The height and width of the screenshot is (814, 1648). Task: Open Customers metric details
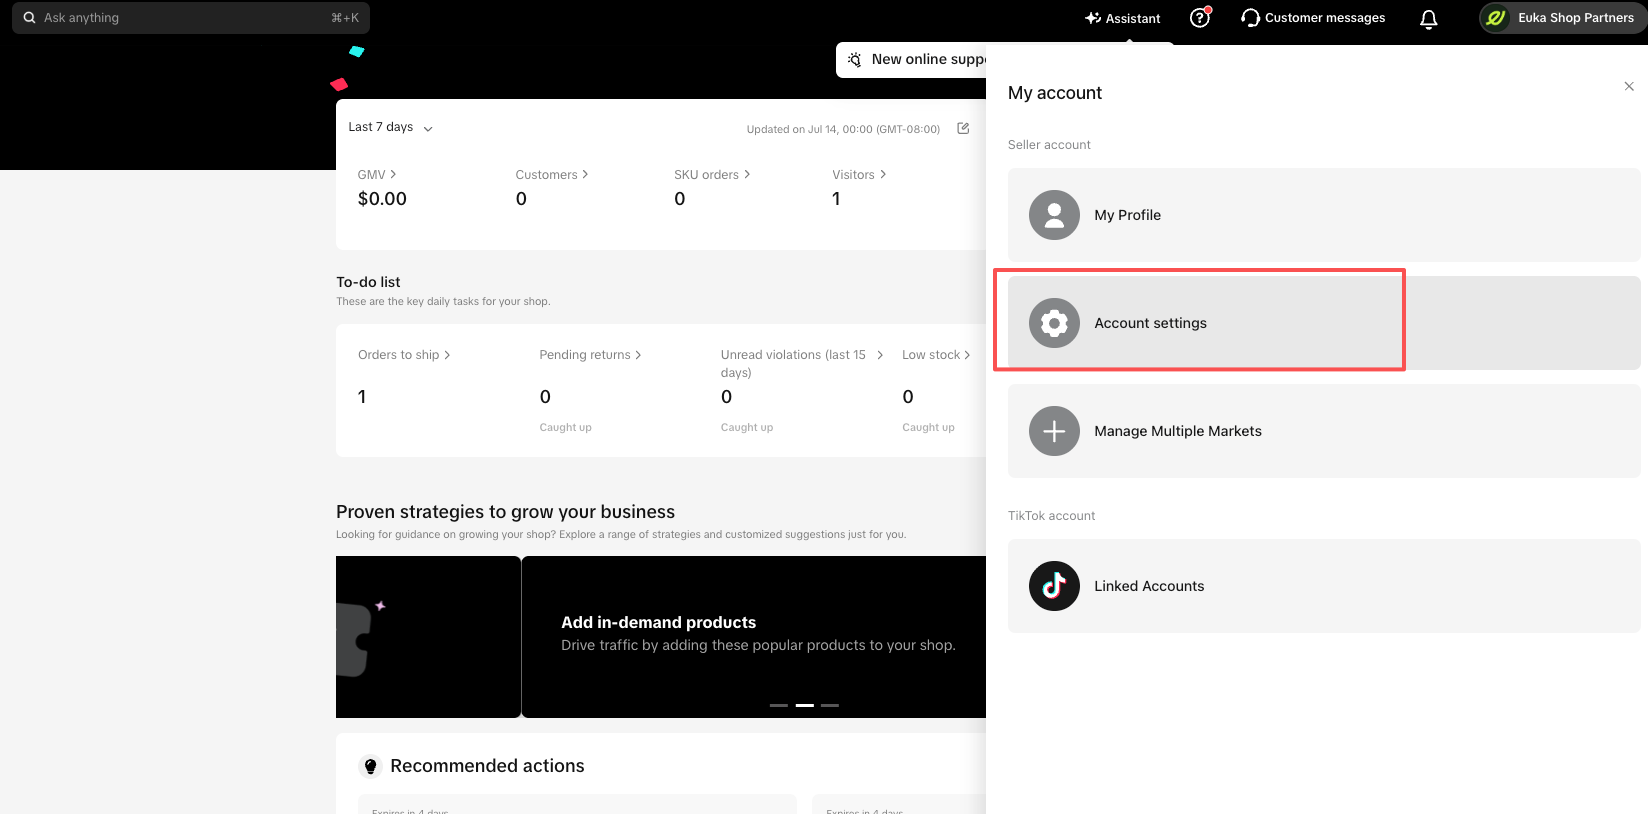click(551, 174)
